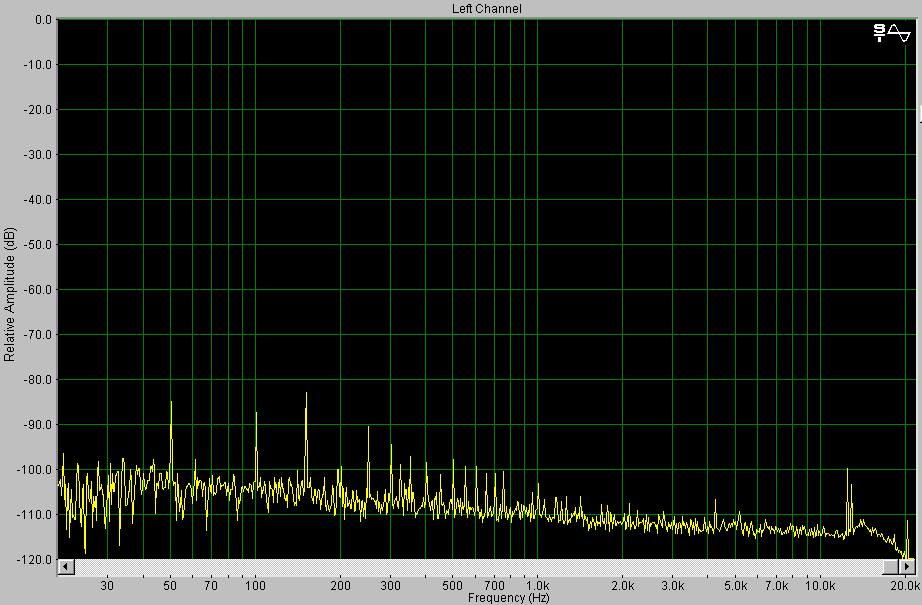The image size is (922, 605).
Task: Click the '300' frequency tick label
Action: coord(390,586)
